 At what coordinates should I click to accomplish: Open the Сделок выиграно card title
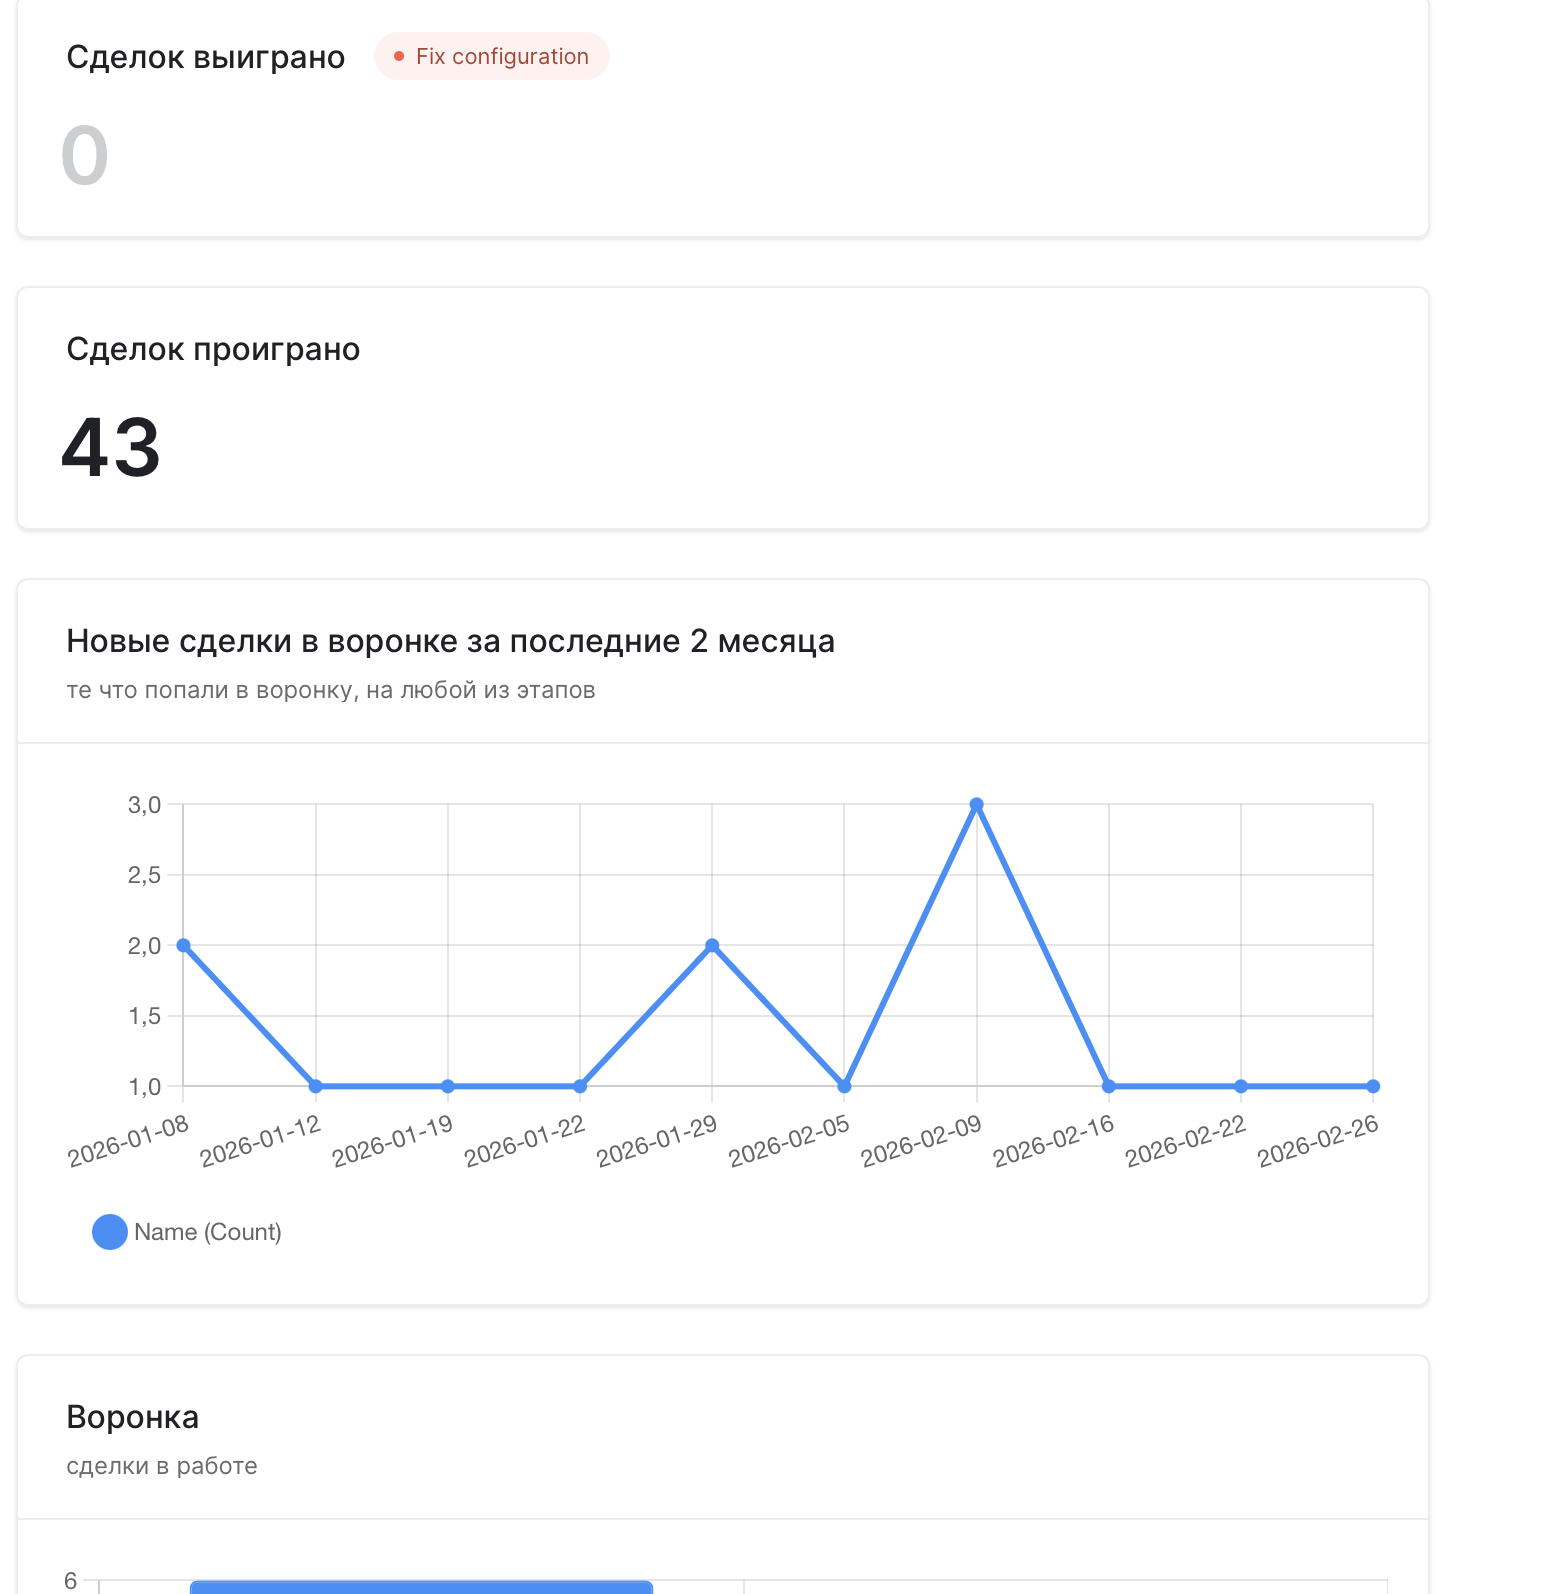(x=205, y=57)
